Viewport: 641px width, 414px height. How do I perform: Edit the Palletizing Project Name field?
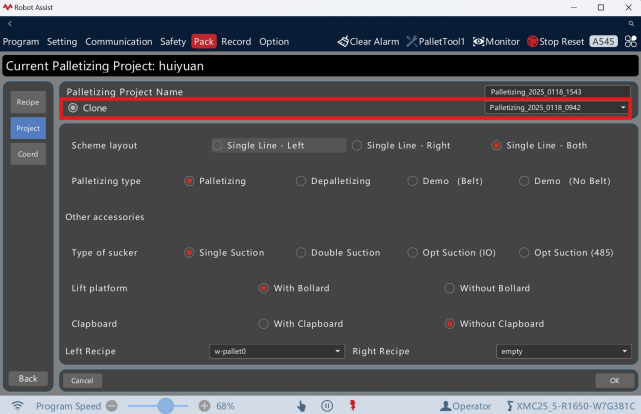pyautogui.click(x=557, y=92)
